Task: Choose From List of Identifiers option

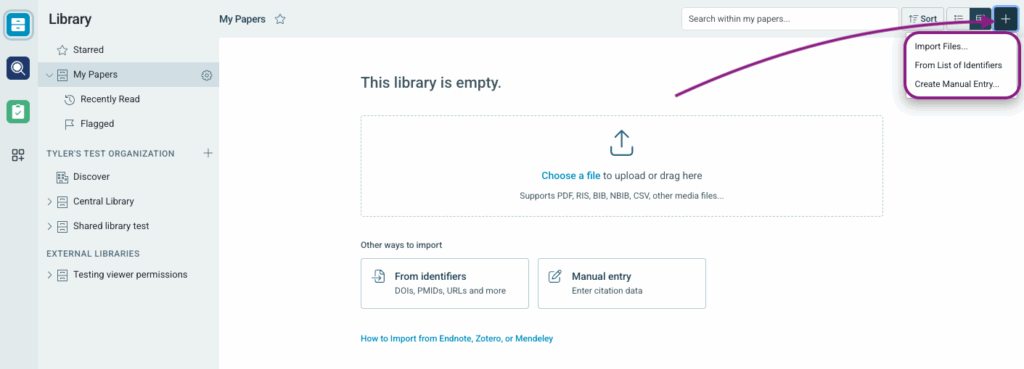Action: (958, 65)
